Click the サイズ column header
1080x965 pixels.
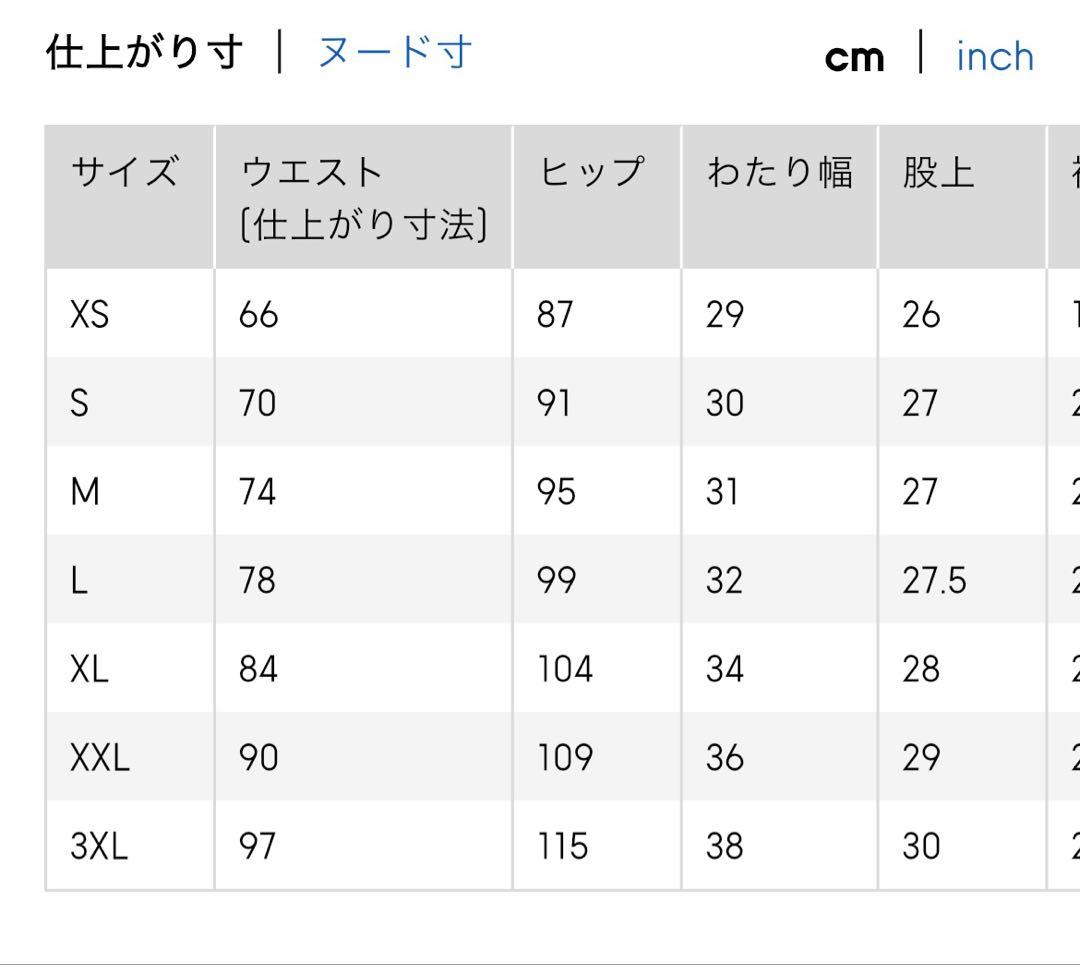point(124,174)
